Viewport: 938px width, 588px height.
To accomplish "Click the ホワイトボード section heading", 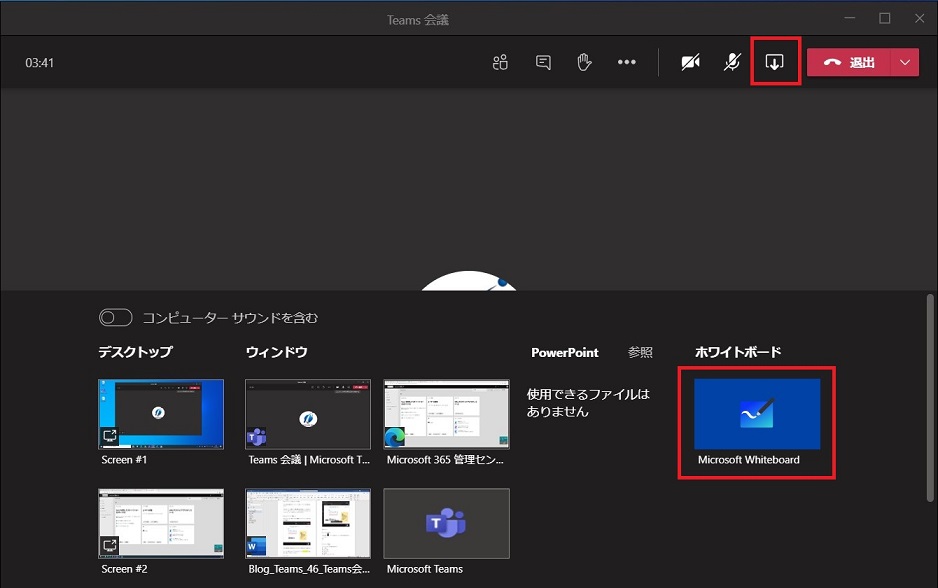I will tap(738, 352).
